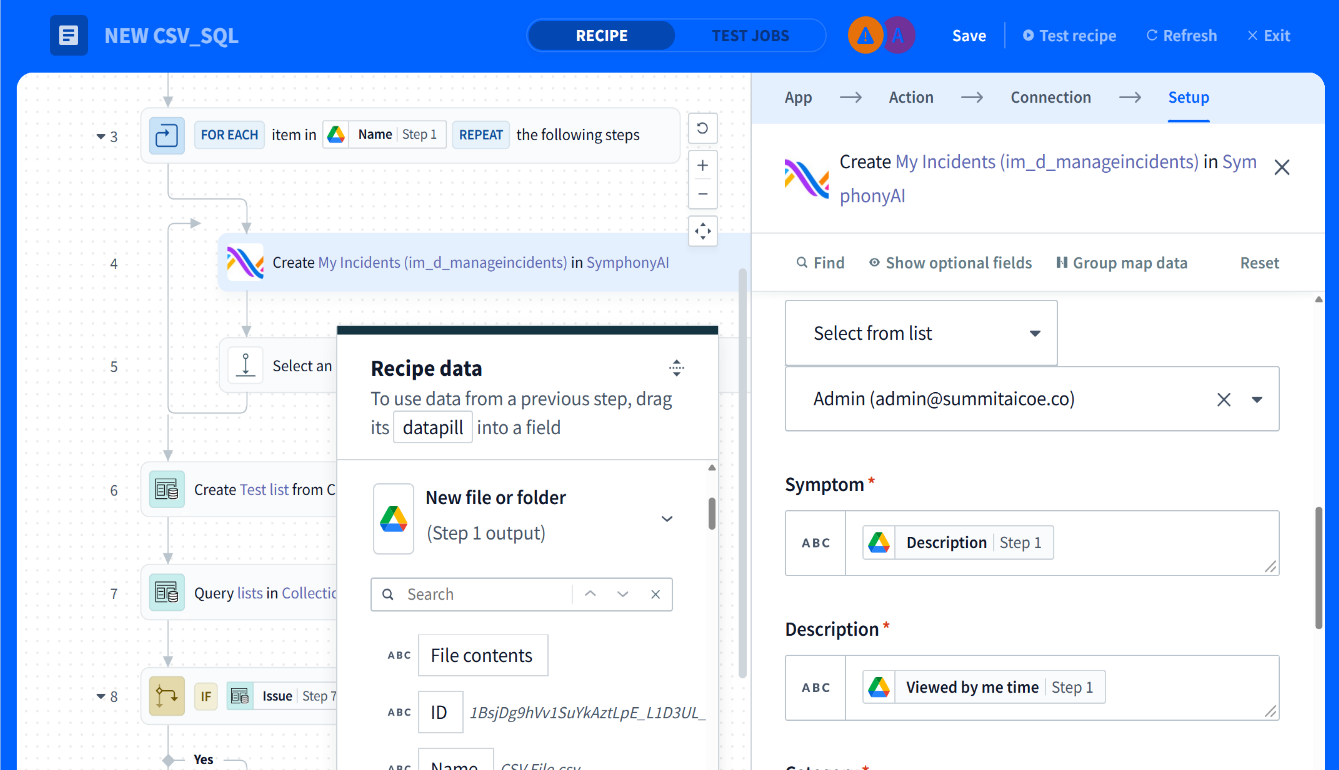Switch to TEST JOBS view
Image resolution: width=1339 pixels, height=770 pixels.
point(750,36)
